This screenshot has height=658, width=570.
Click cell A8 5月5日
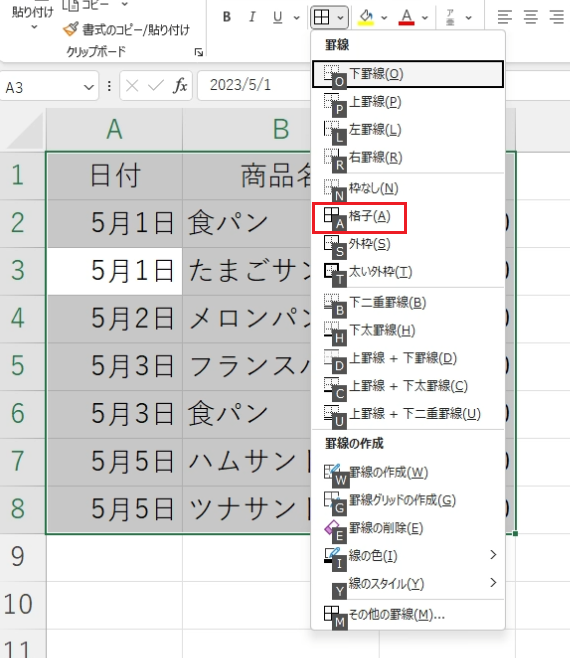115,509
